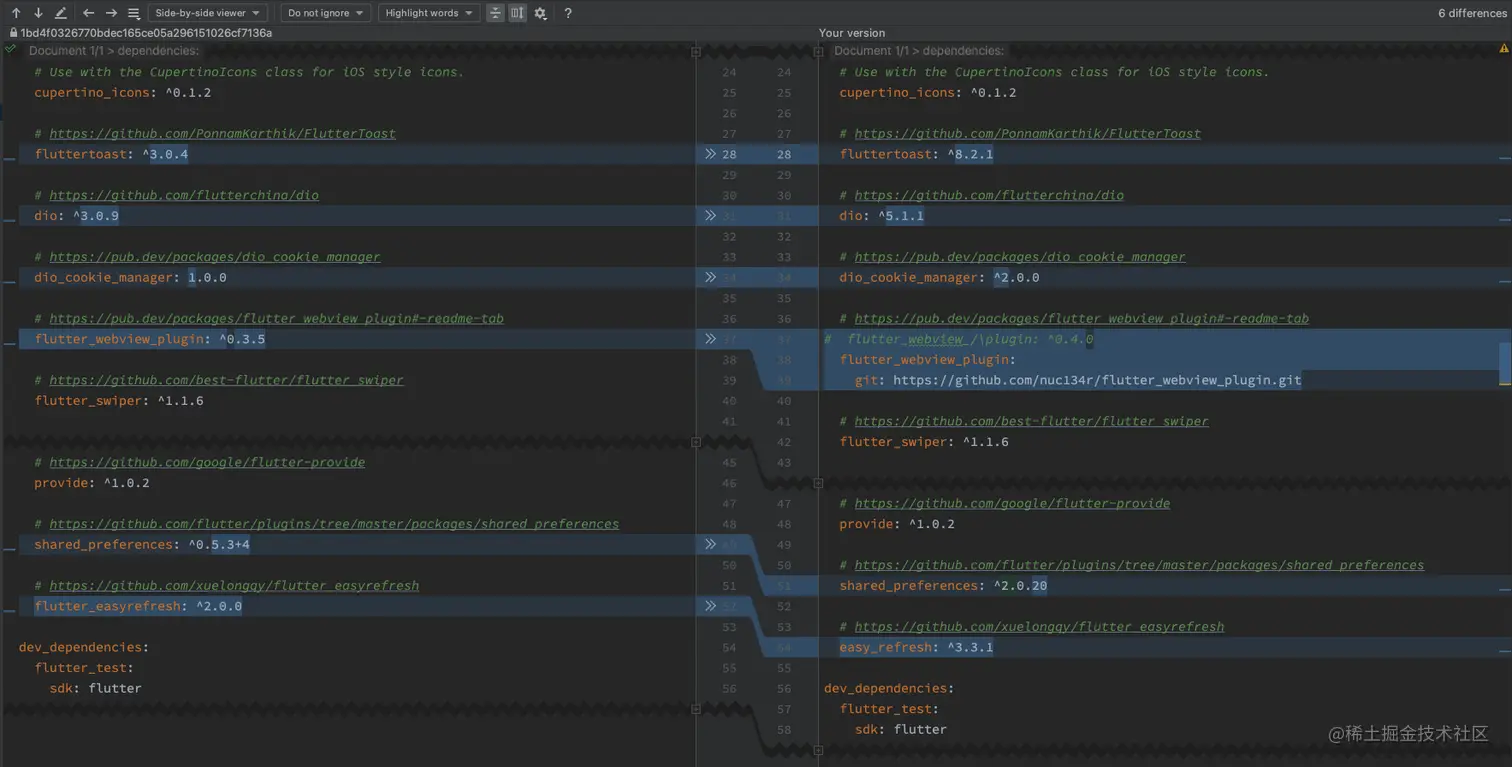This screenshot has width=1512, height=767.
Task: Jump to next difference with down arrow
Action: (38, 13)
